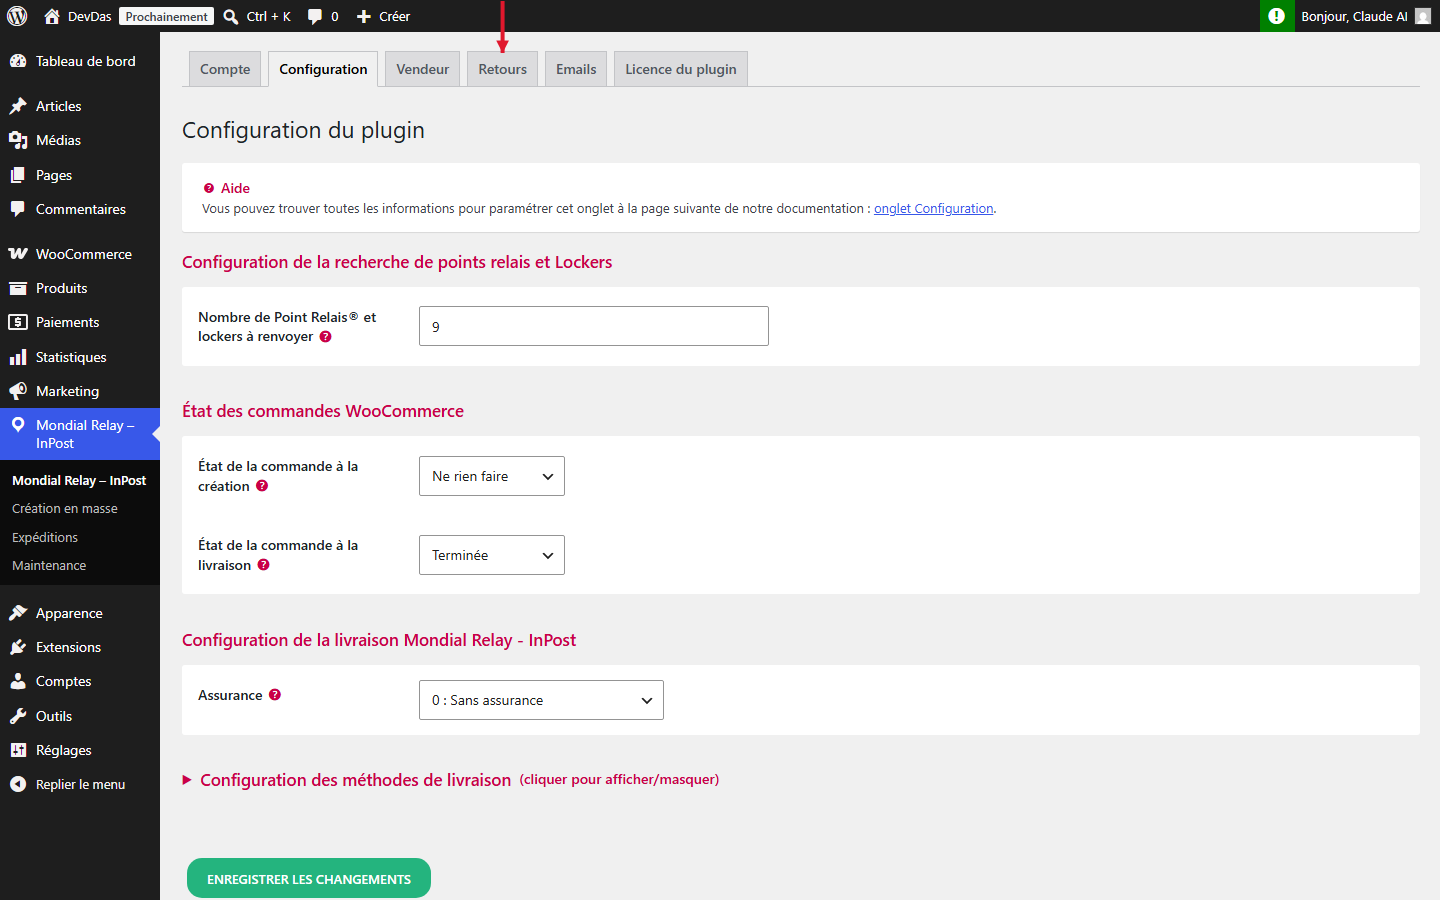Click the Configuration du plugin heading
The image size is (1440, 900).
(x=303, y=130)
